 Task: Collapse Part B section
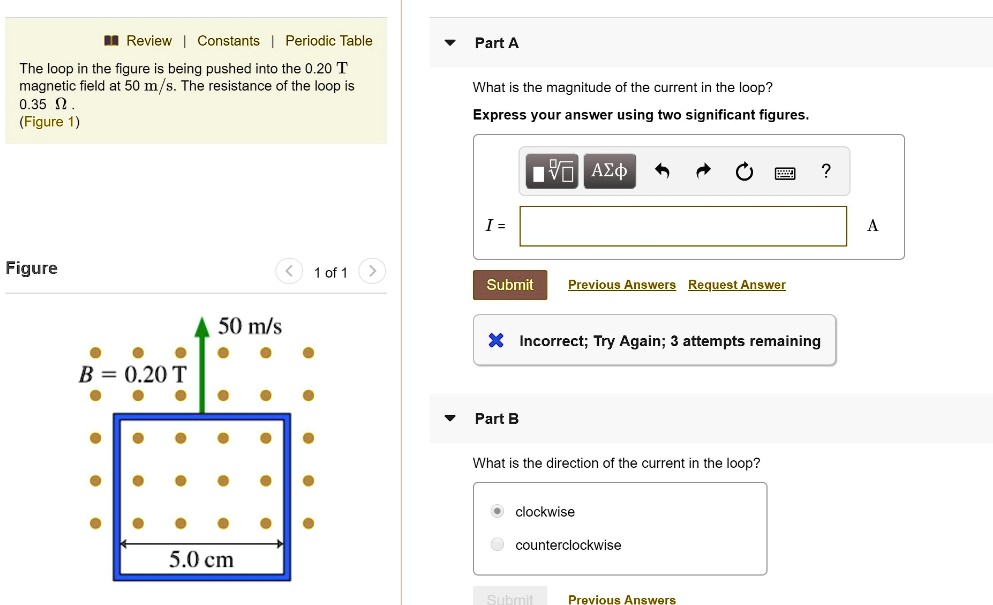coord(449,418)
